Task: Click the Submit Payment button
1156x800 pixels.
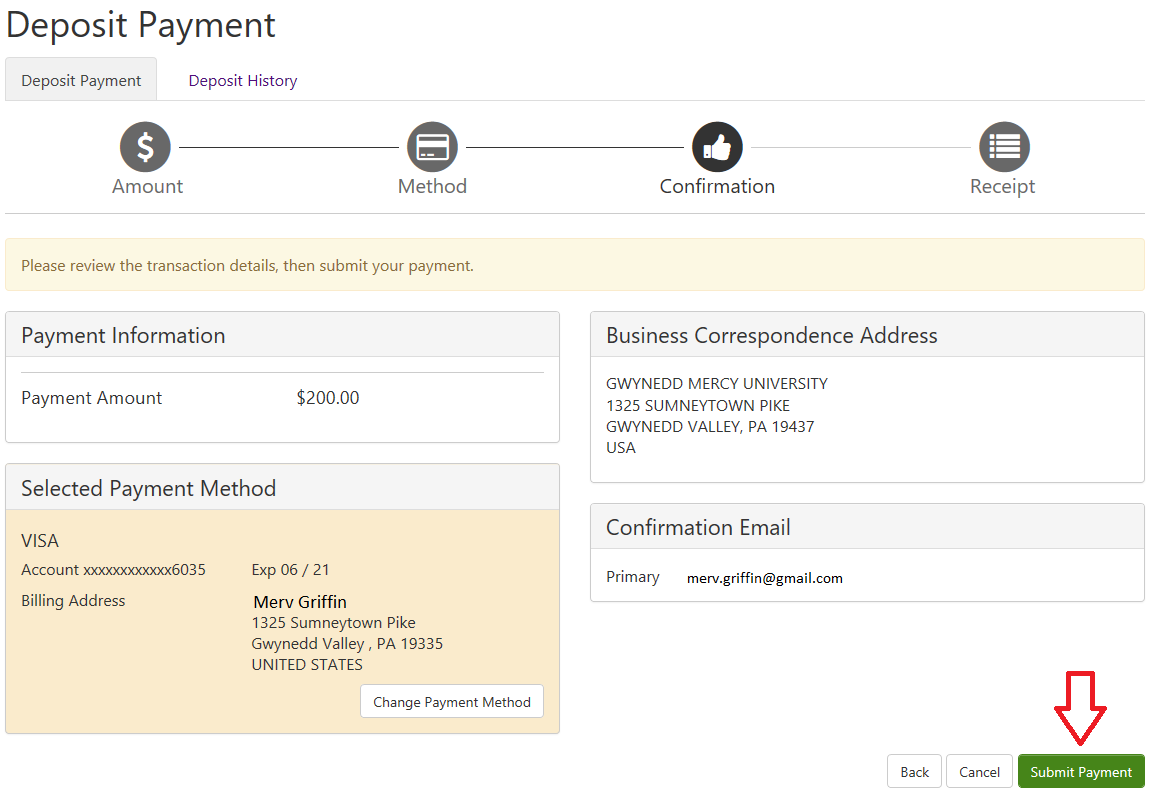Action: pos(1081,771)
